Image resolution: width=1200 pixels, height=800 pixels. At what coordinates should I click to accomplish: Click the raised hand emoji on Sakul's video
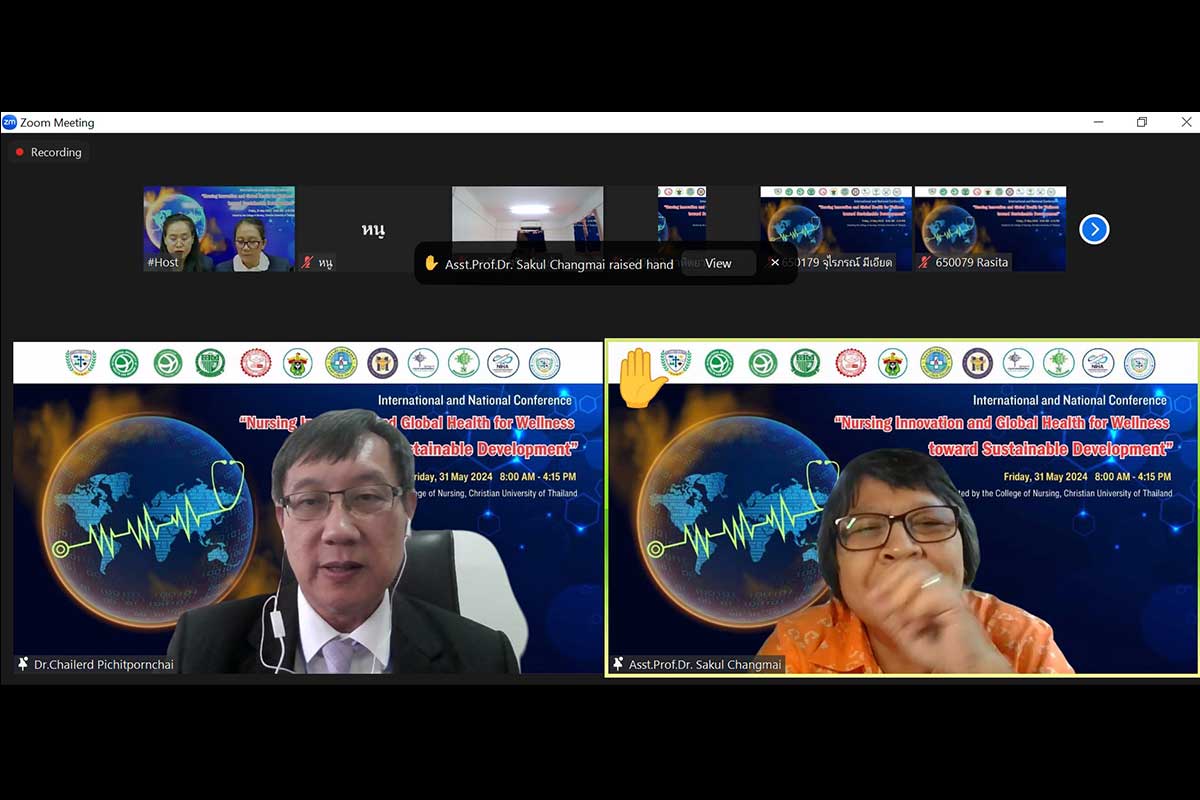pos(640,378)
